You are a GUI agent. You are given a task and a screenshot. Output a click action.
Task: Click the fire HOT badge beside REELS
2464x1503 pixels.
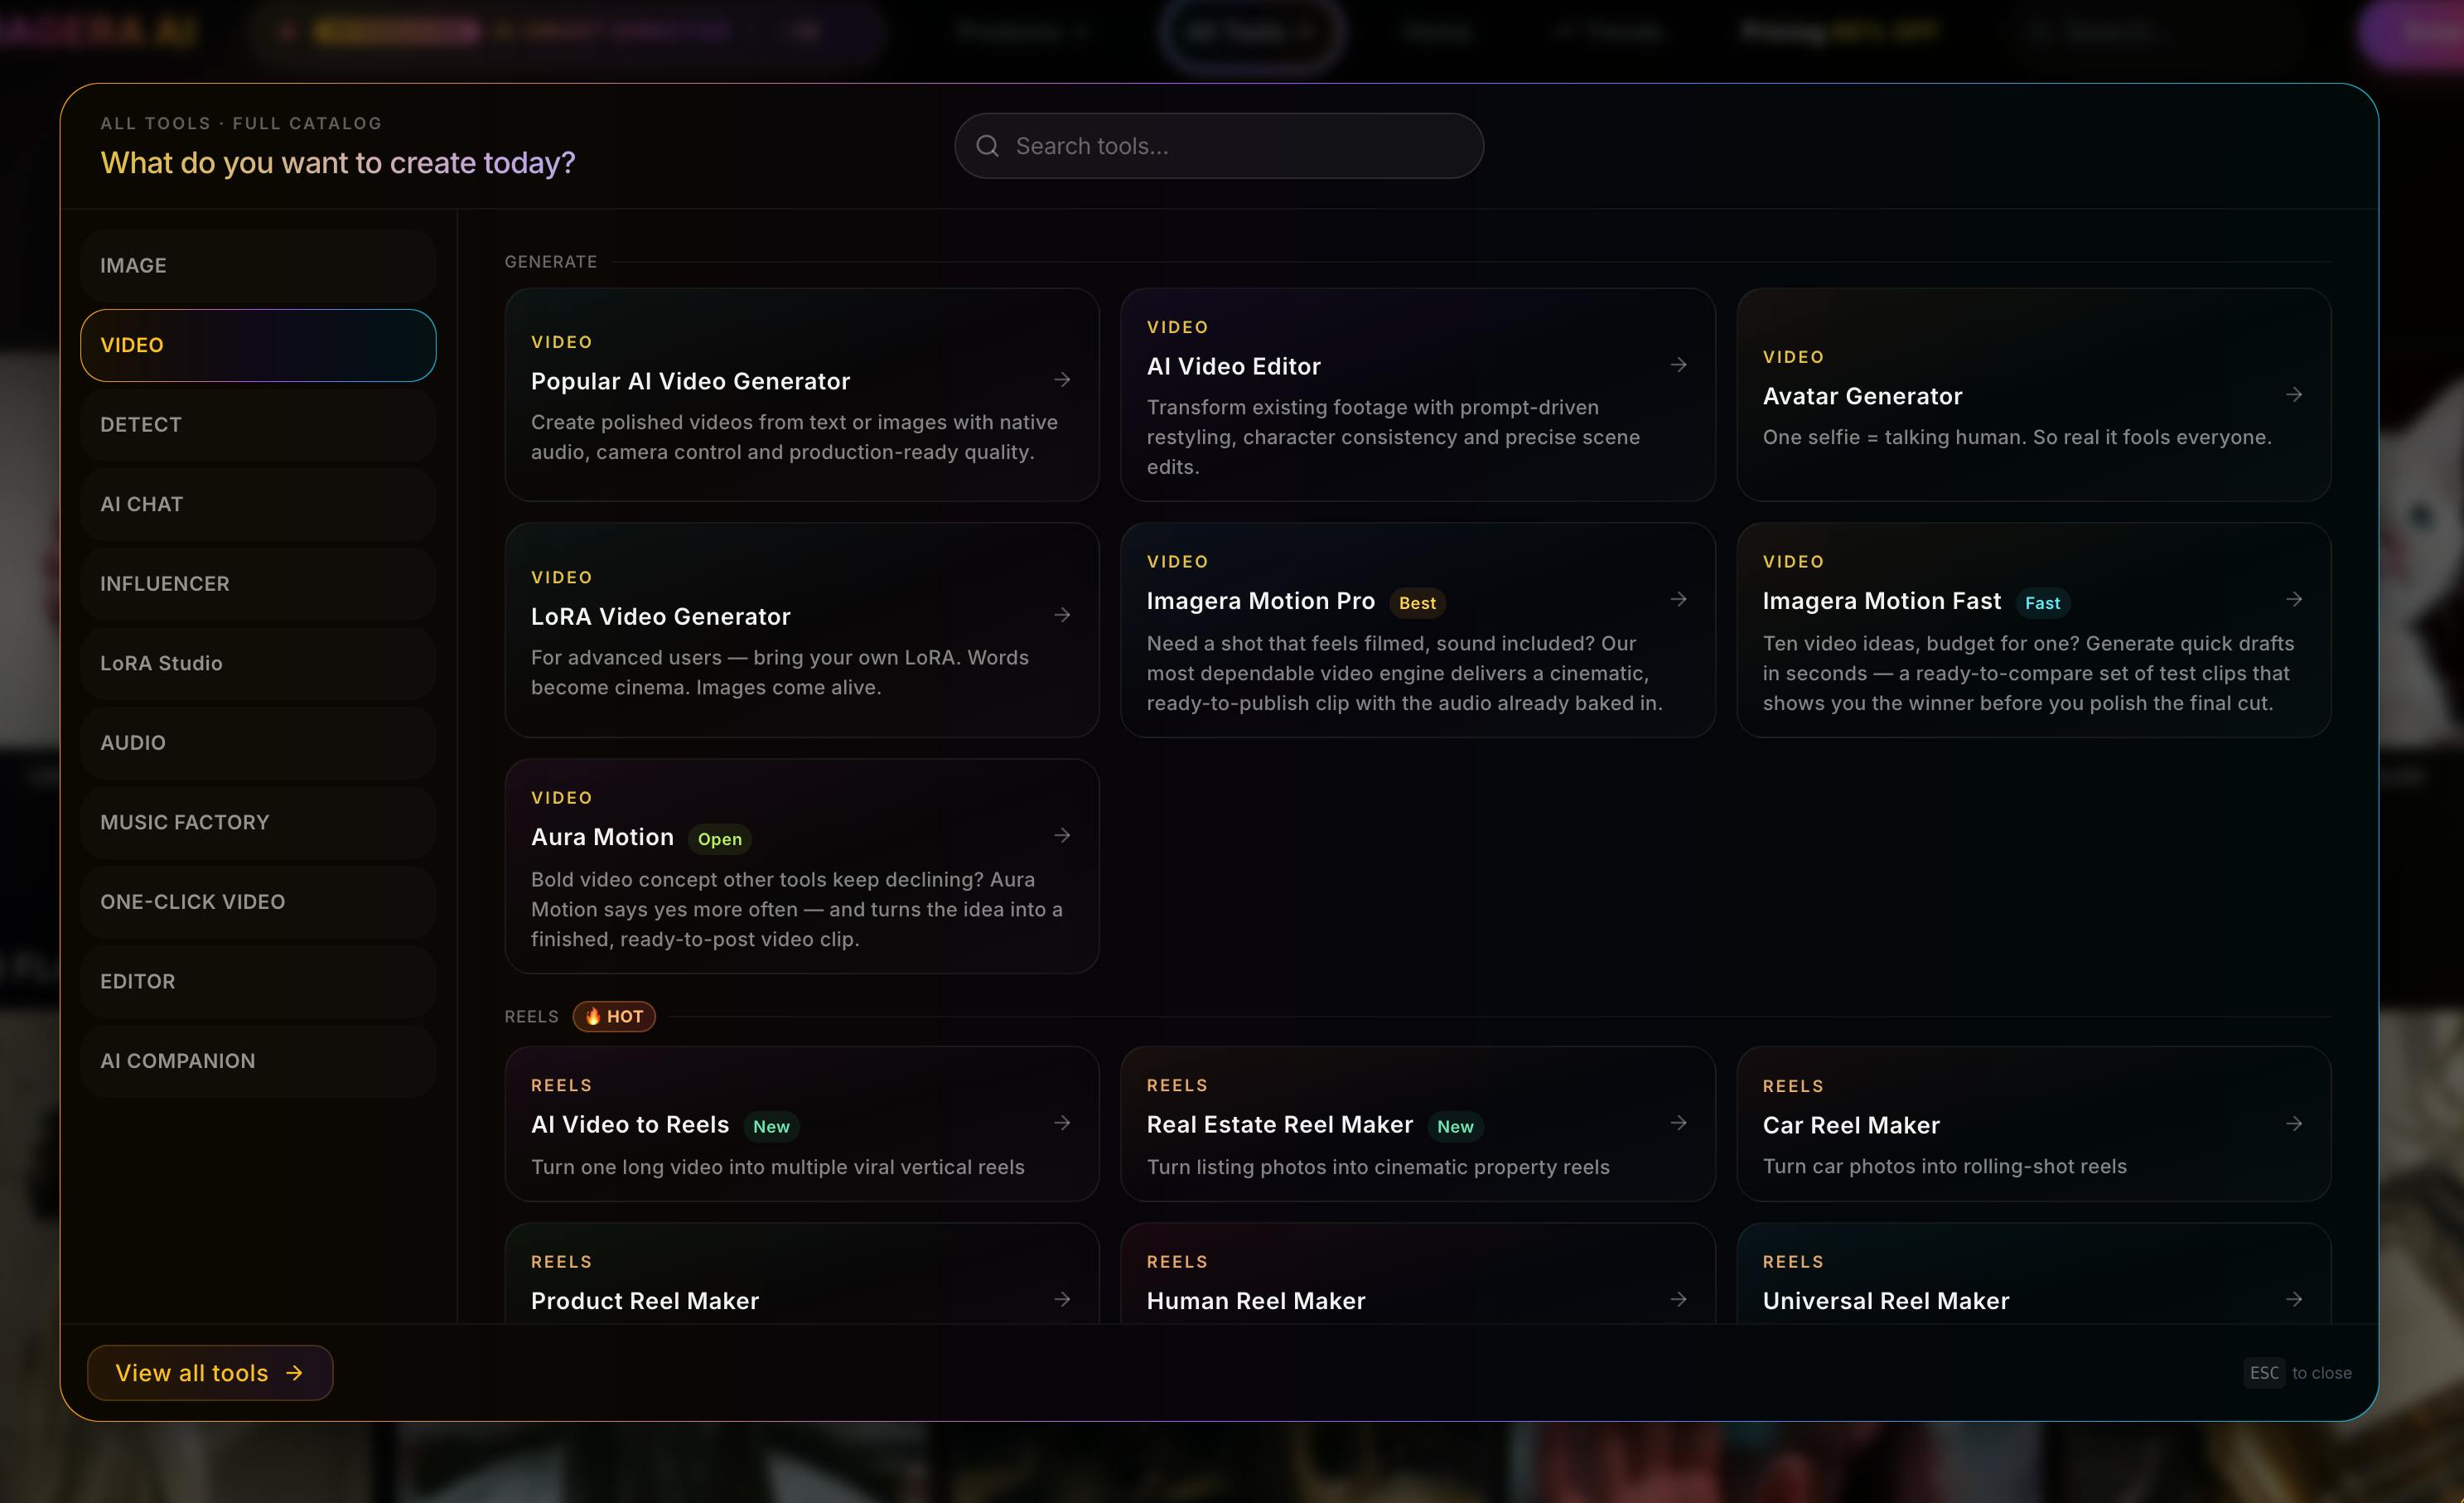click(x=614, y=1016)
